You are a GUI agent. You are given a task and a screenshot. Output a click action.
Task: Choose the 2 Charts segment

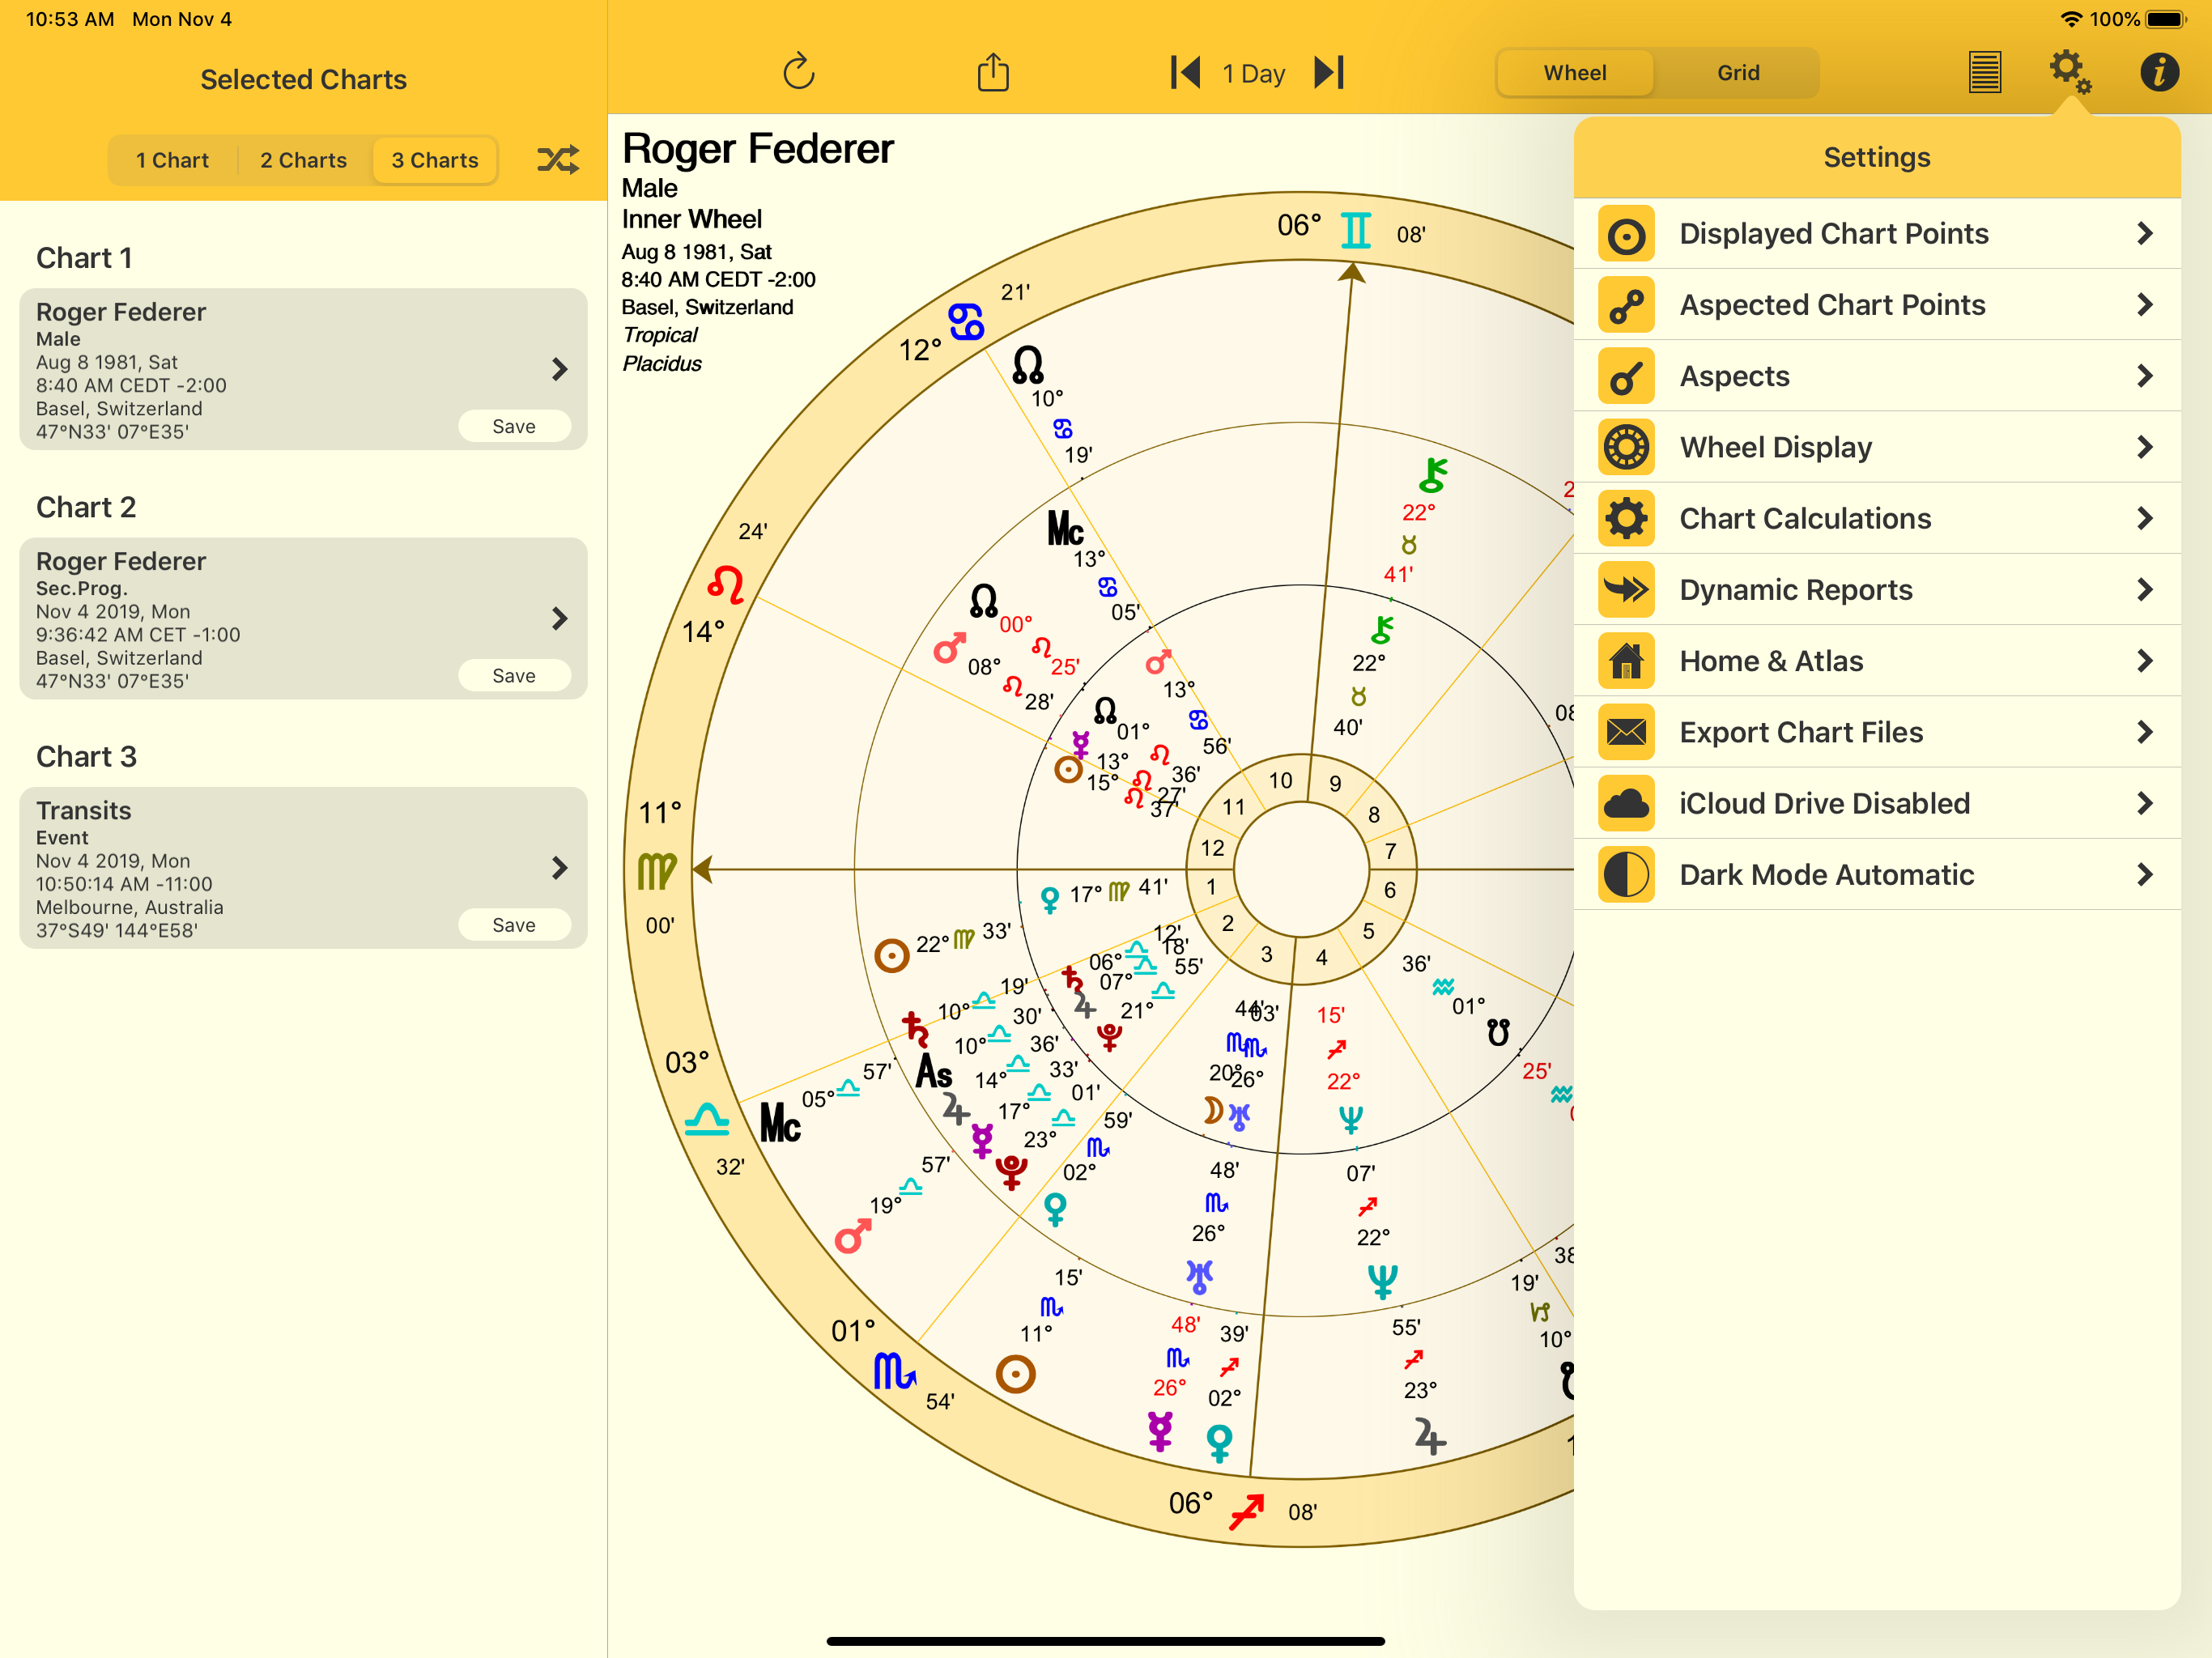pyautogui.click(x=303, y=160)
